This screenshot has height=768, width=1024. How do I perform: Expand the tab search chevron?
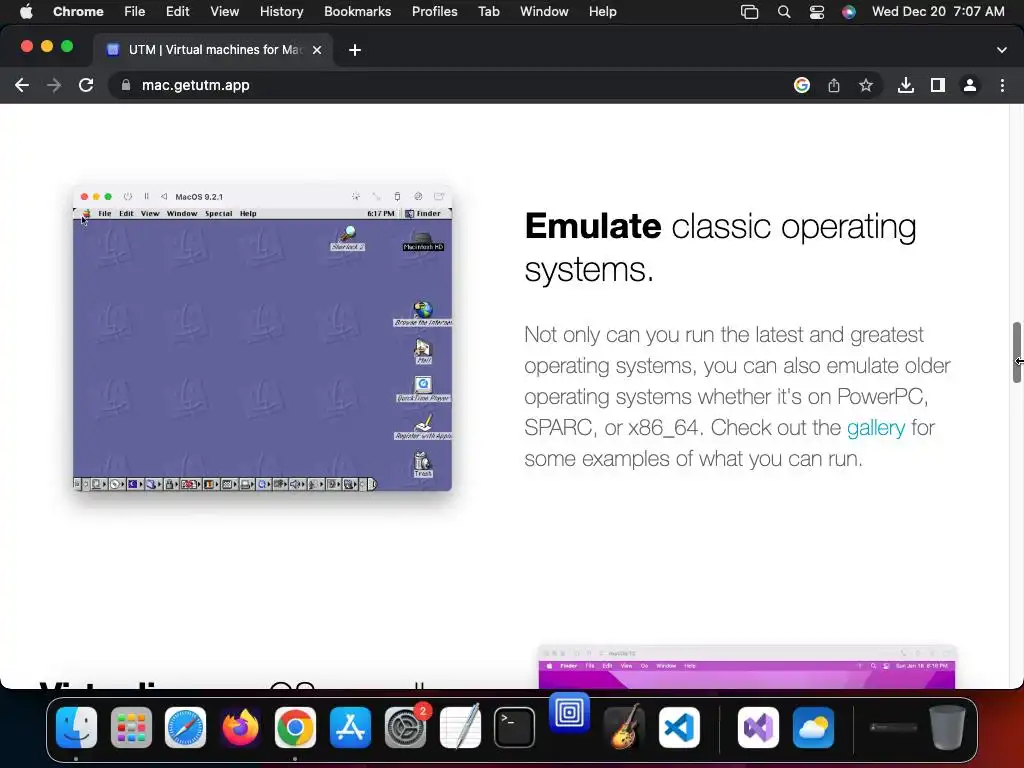(x=1002, y=50)
